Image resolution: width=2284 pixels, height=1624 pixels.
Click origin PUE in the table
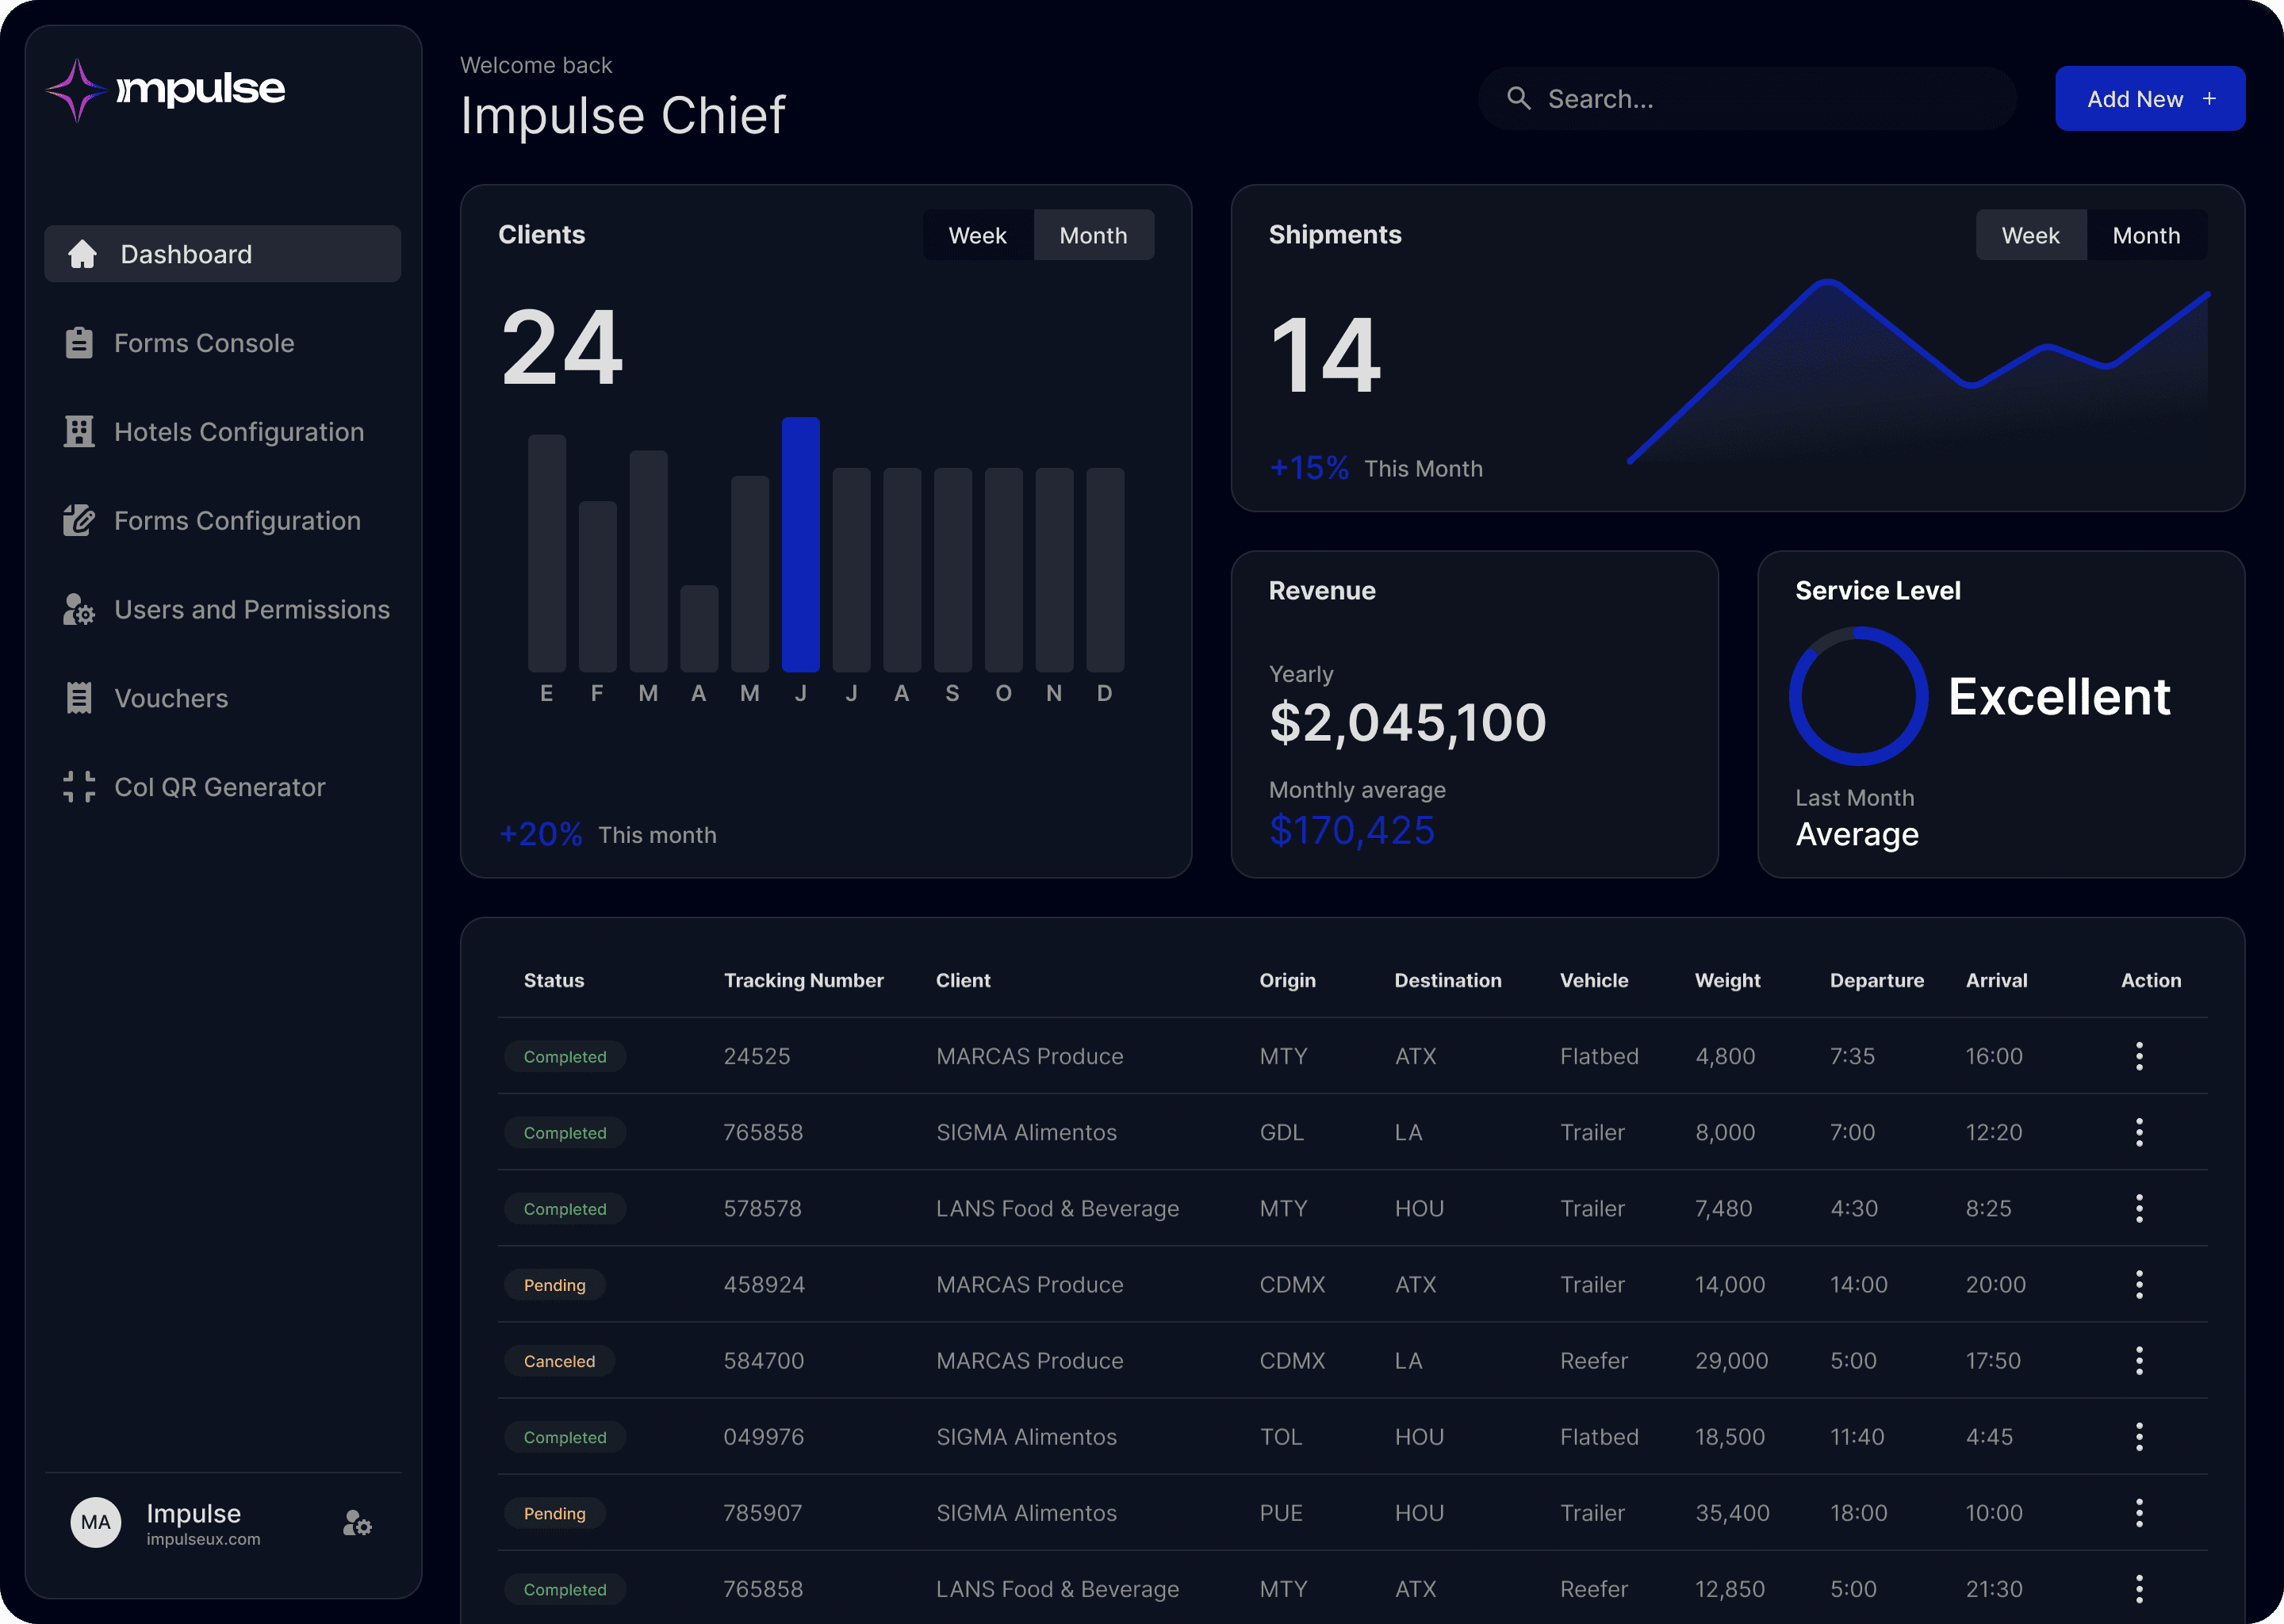point(1281,1513)
